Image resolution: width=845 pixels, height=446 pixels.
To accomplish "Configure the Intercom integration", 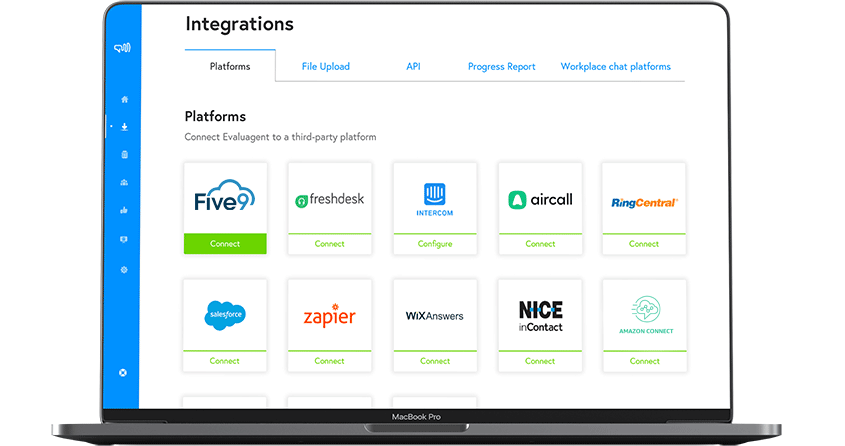I will (435, 244).
